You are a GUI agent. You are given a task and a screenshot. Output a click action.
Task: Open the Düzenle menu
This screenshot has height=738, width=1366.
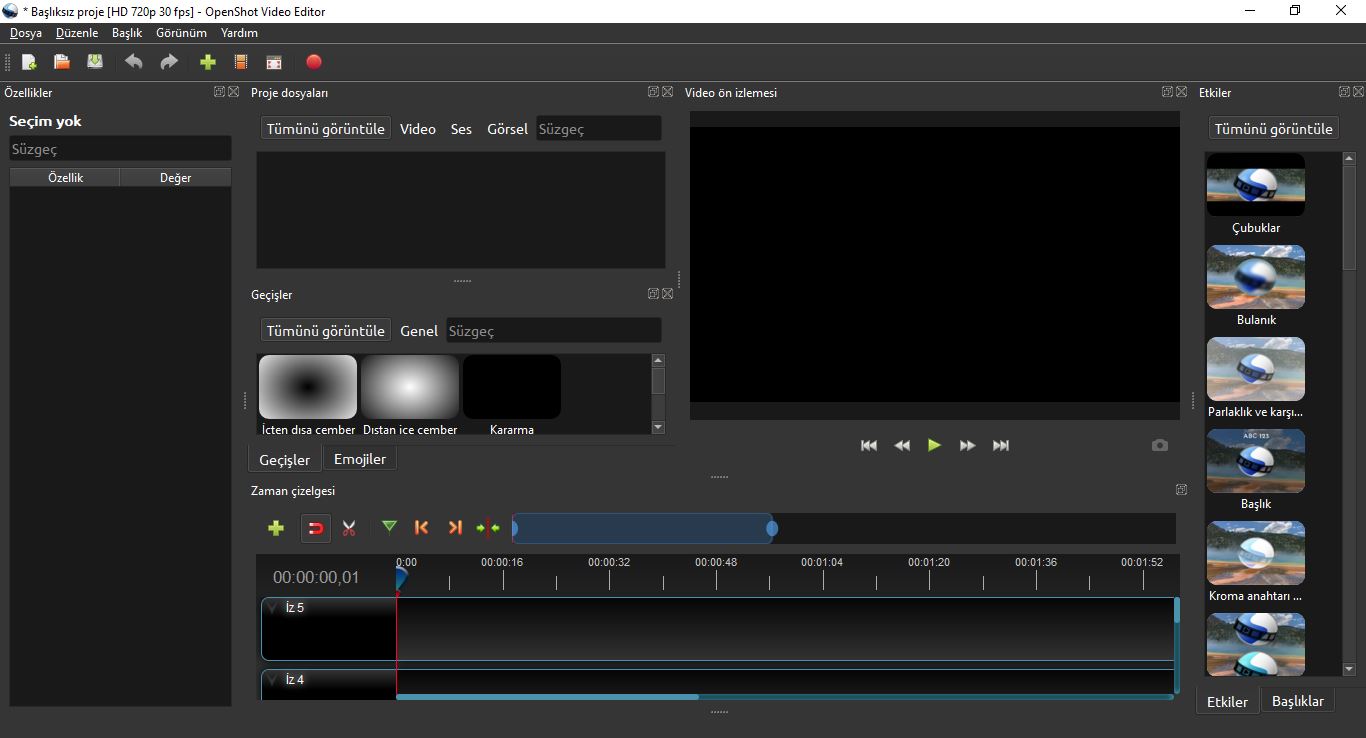coord(77,33)
